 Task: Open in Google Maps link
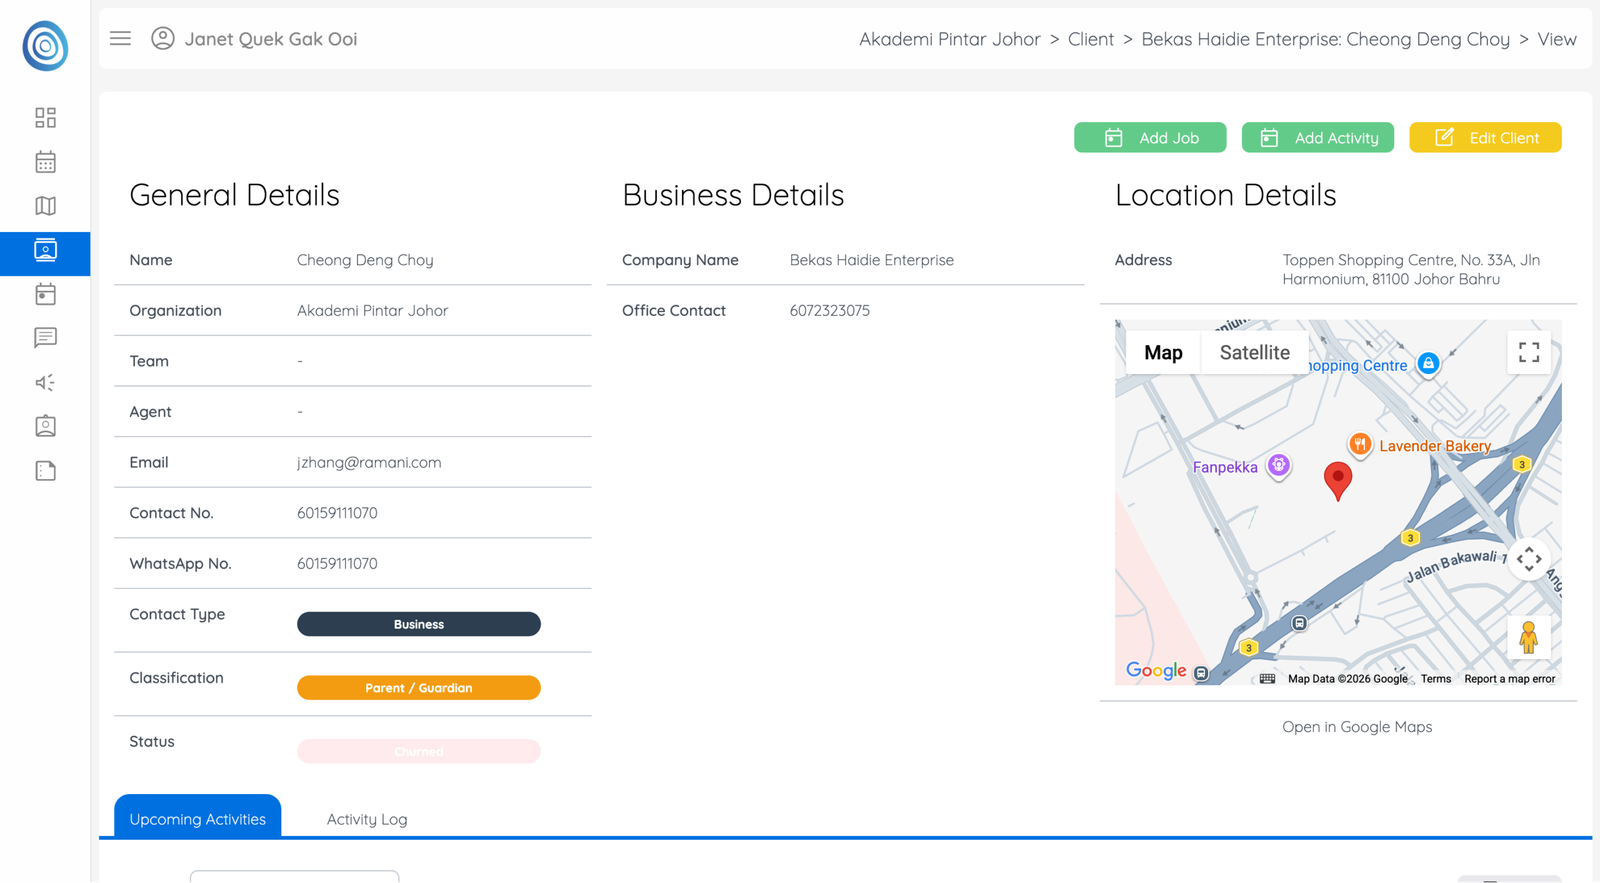(1357, 727)
